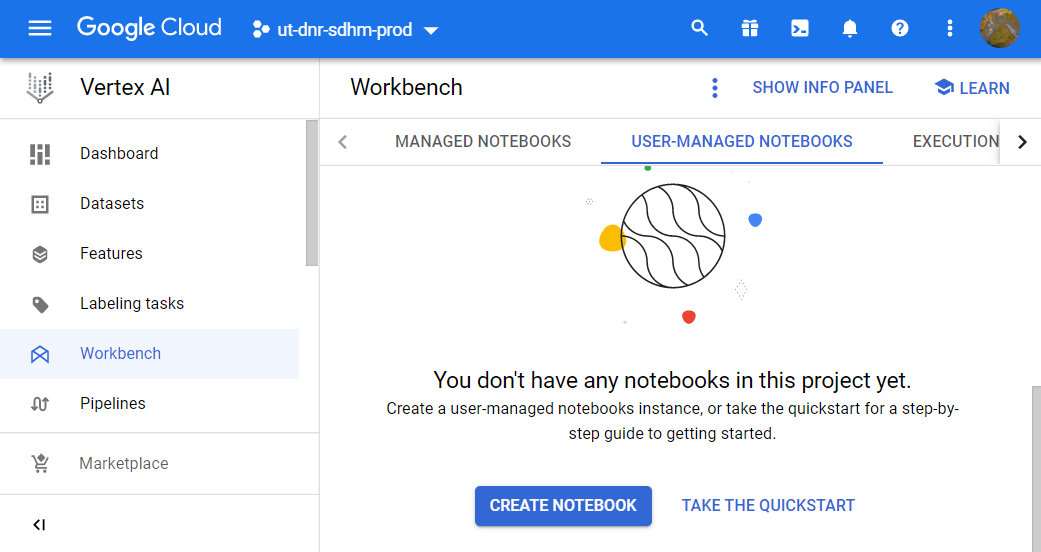Click Show Info Panel button
1041x552 pixels.
tap(822, 88)
